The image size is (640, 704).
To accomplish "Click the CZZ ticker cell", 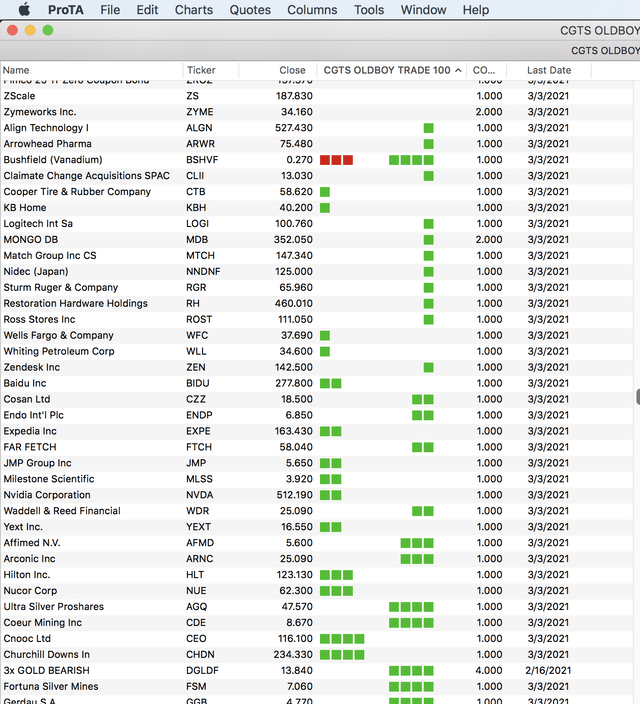I will tap(196, 399).
